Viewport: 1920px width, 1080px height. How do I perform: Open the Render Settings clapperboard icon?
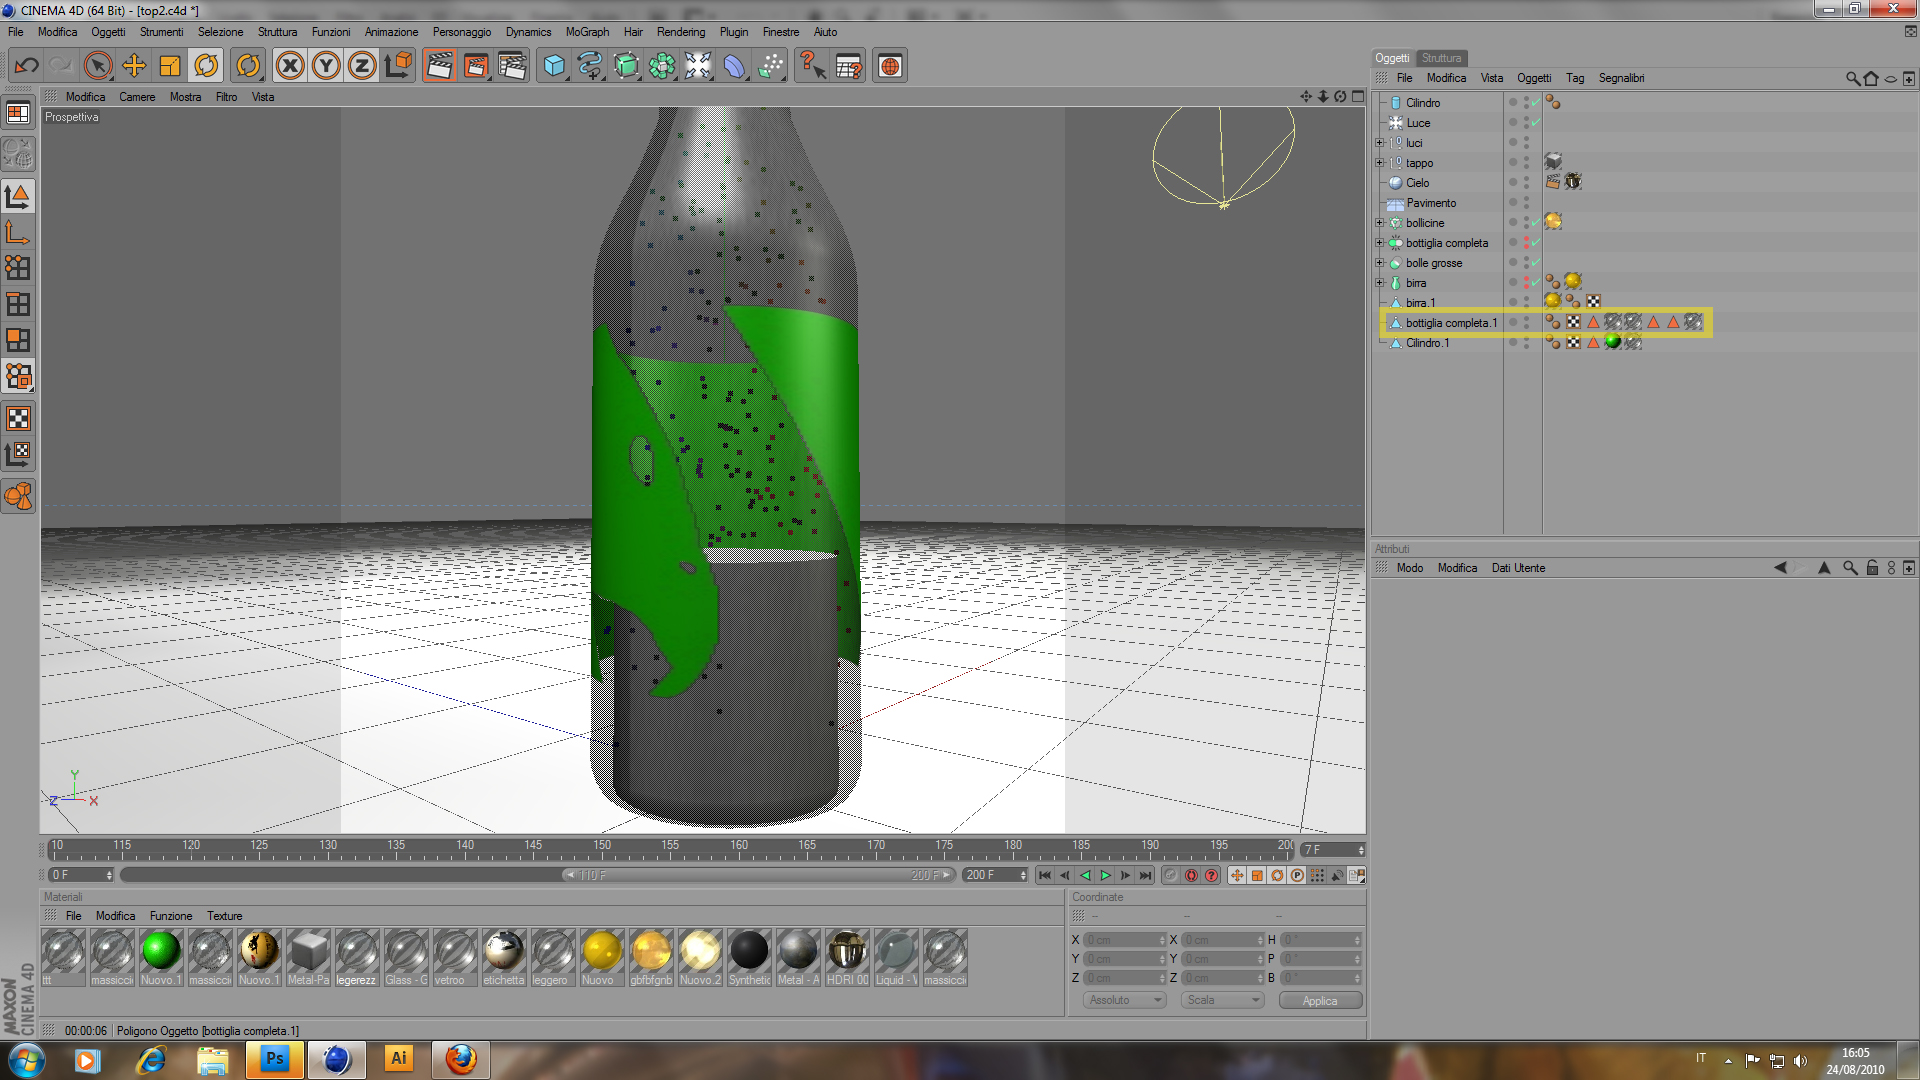(512, 66)
